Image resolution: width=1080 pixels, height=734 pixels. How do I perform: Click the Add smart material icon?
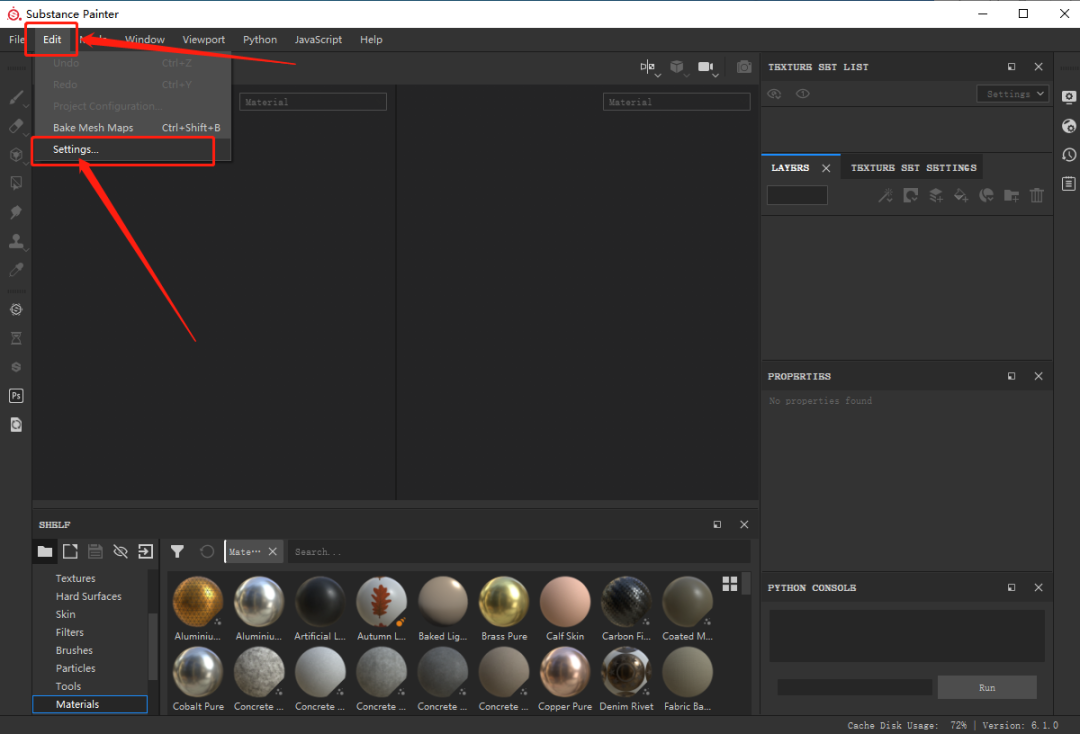[x=986, y=196]
